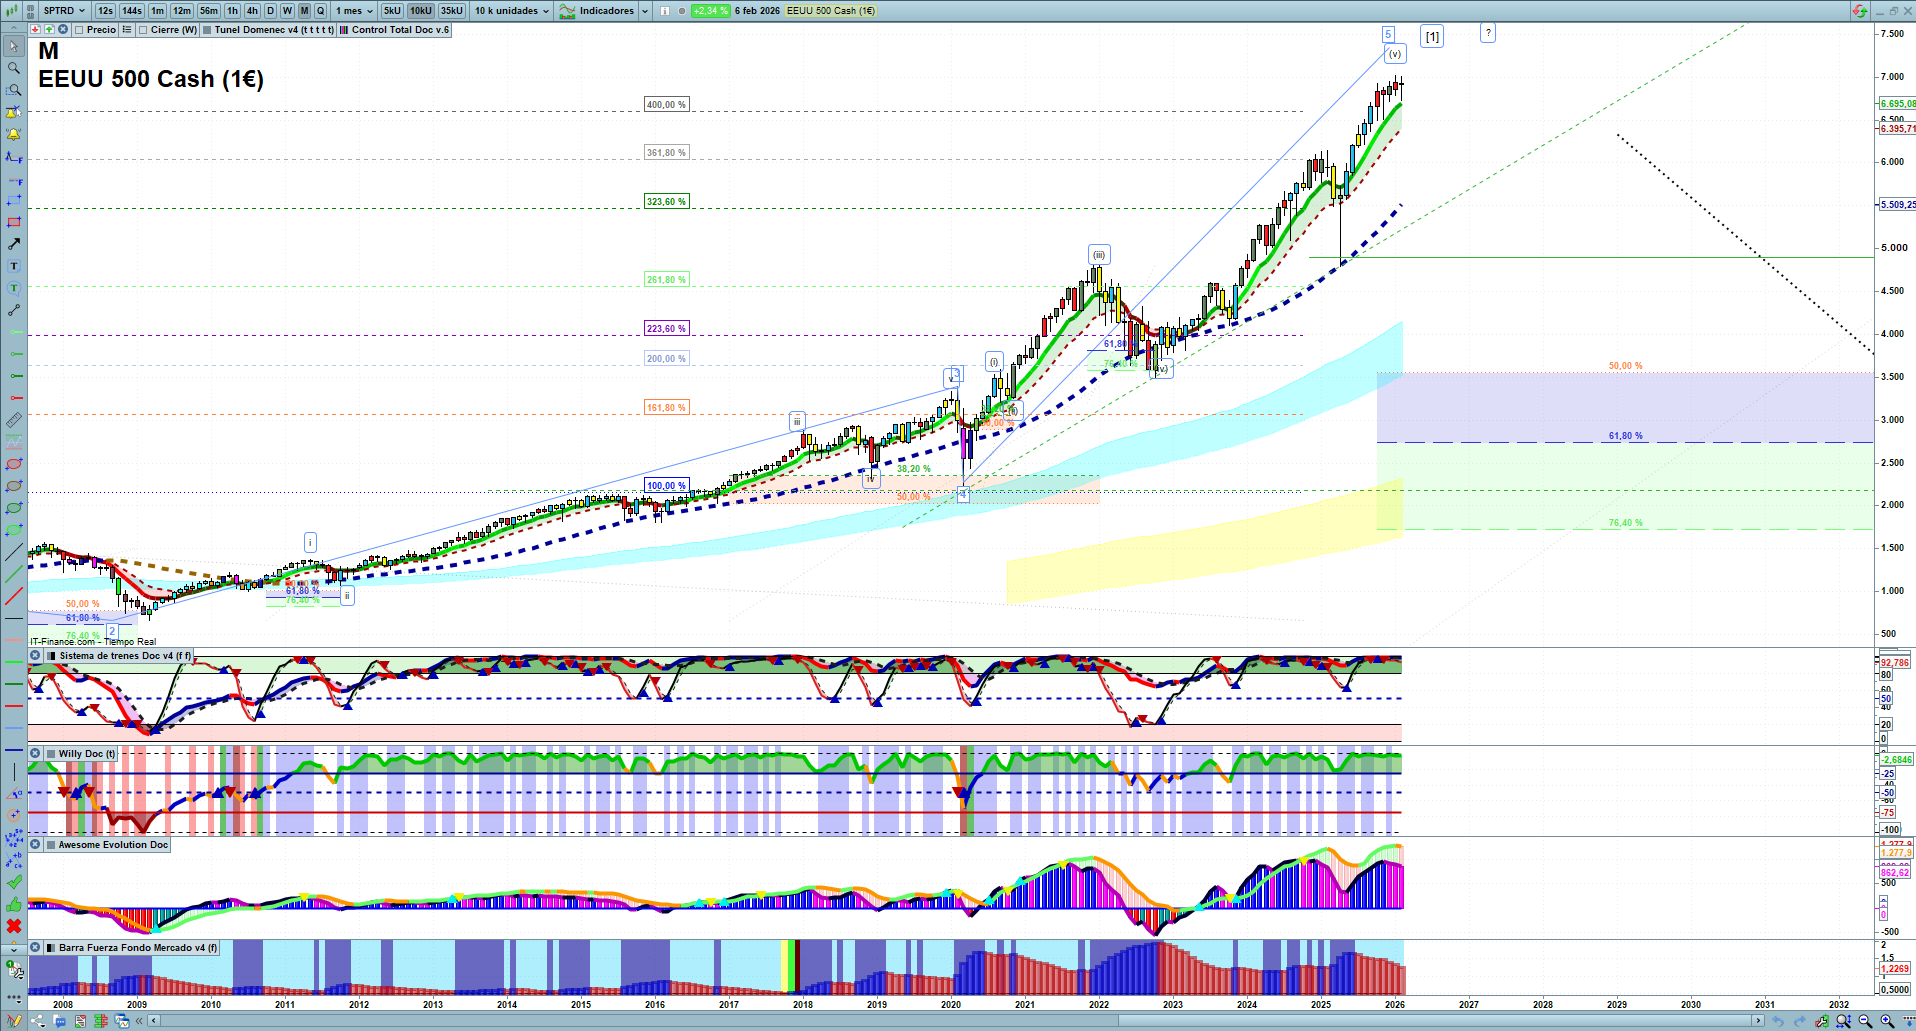Click the zoom out magnifier at bottom right
This screenshot has height=1031, width=1916.
click(x=1865, y=1021)
